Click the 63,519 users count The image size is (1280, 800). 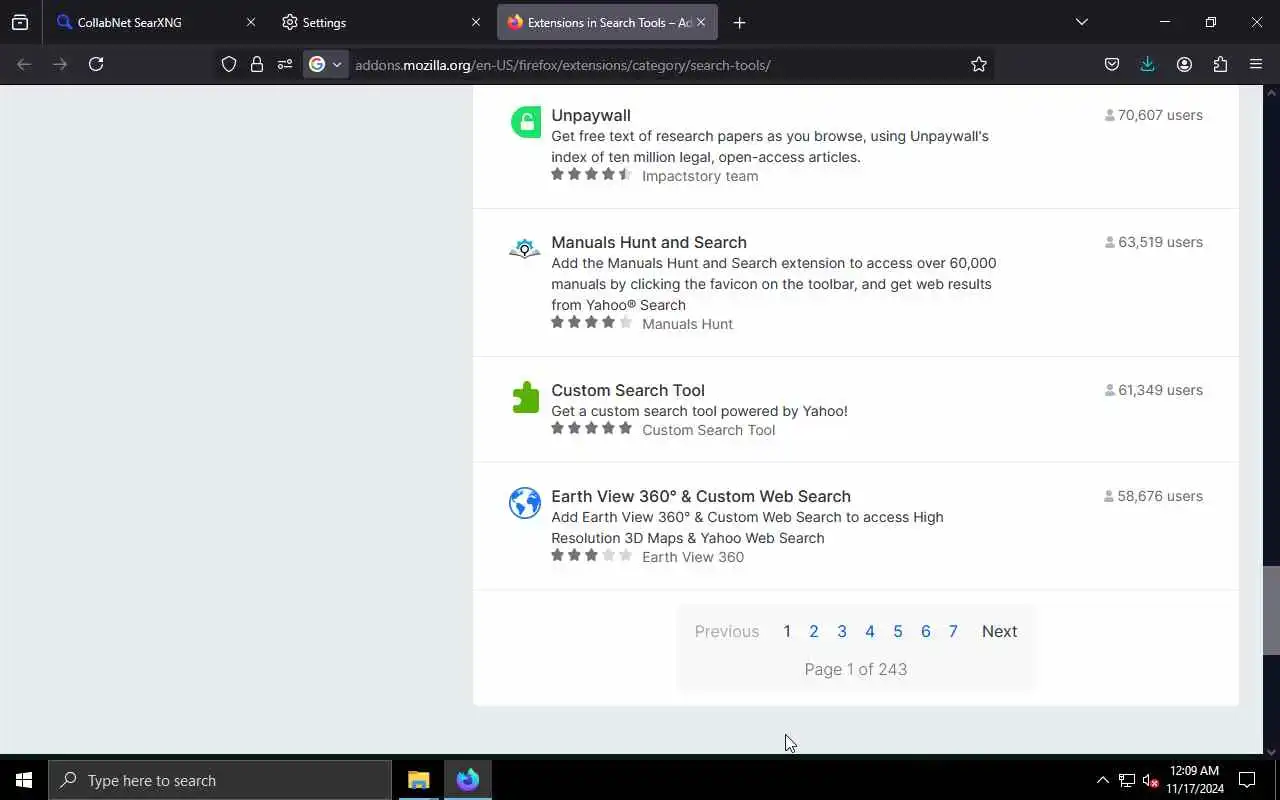click(x=1154, y=242)
